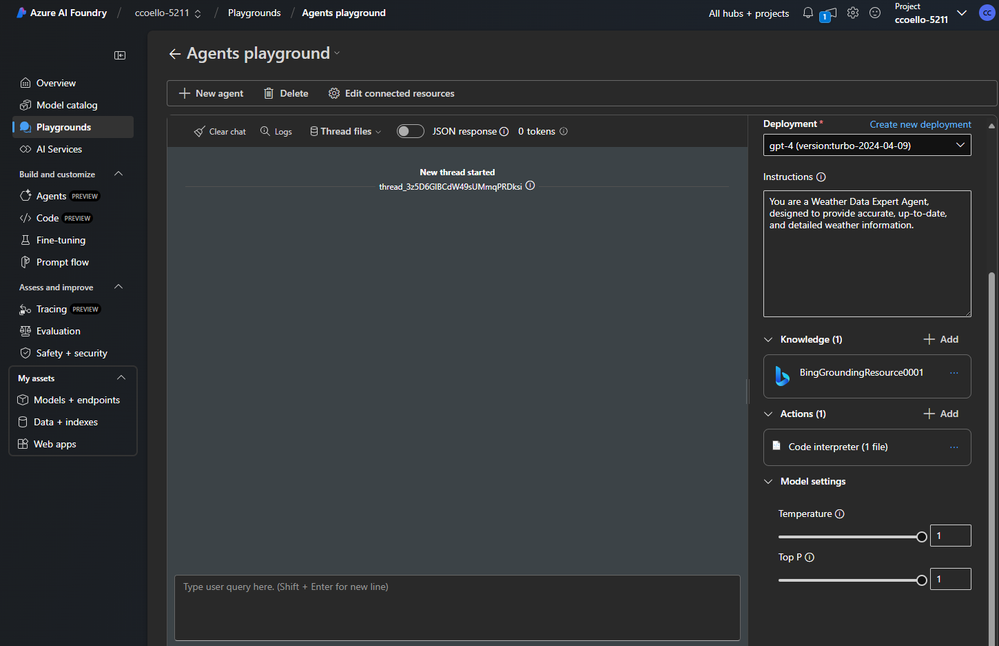
Task: Open AI Services in the sidebar
Action: tap(73, 149)
